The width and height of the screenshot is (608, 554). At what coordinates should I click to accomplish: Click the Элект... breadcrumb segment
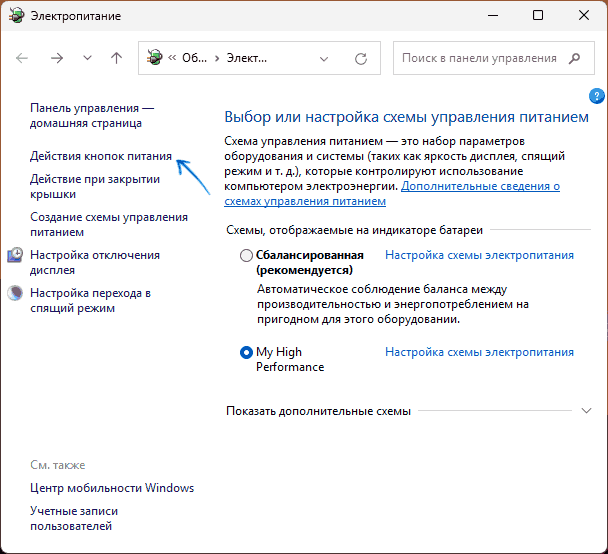pos(247,58)
